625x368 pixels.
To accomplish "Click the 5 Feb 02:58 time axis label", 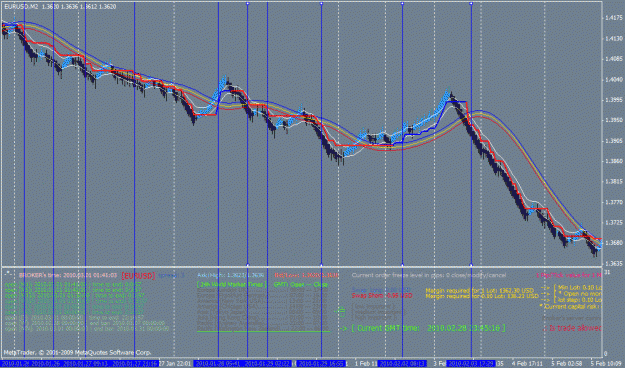I will [566, 364].
